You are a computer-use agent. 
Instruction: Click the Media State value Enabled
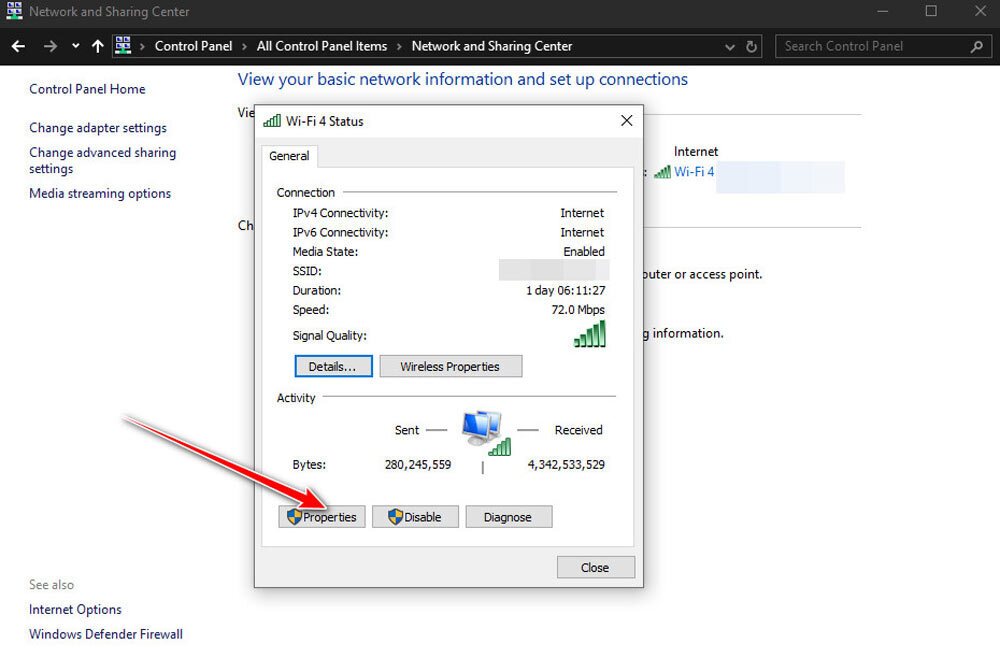584,252
